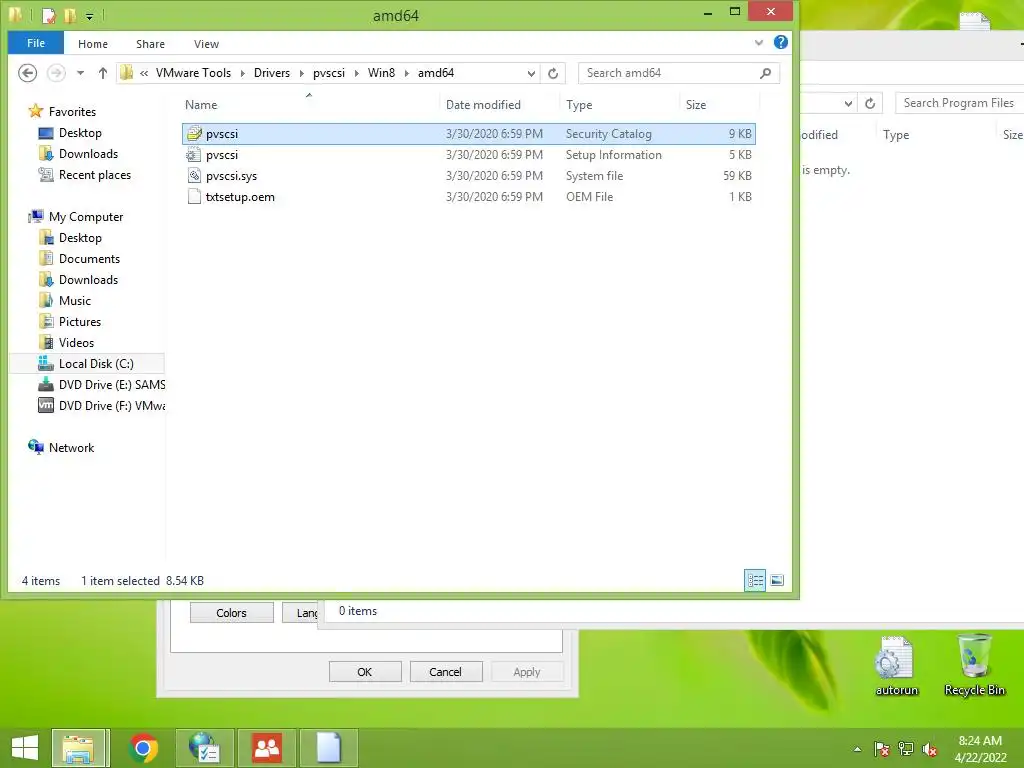Screen dimensions: 1024x768
Task: Refresh the amd64 folder view
Action: coord(553,73)
